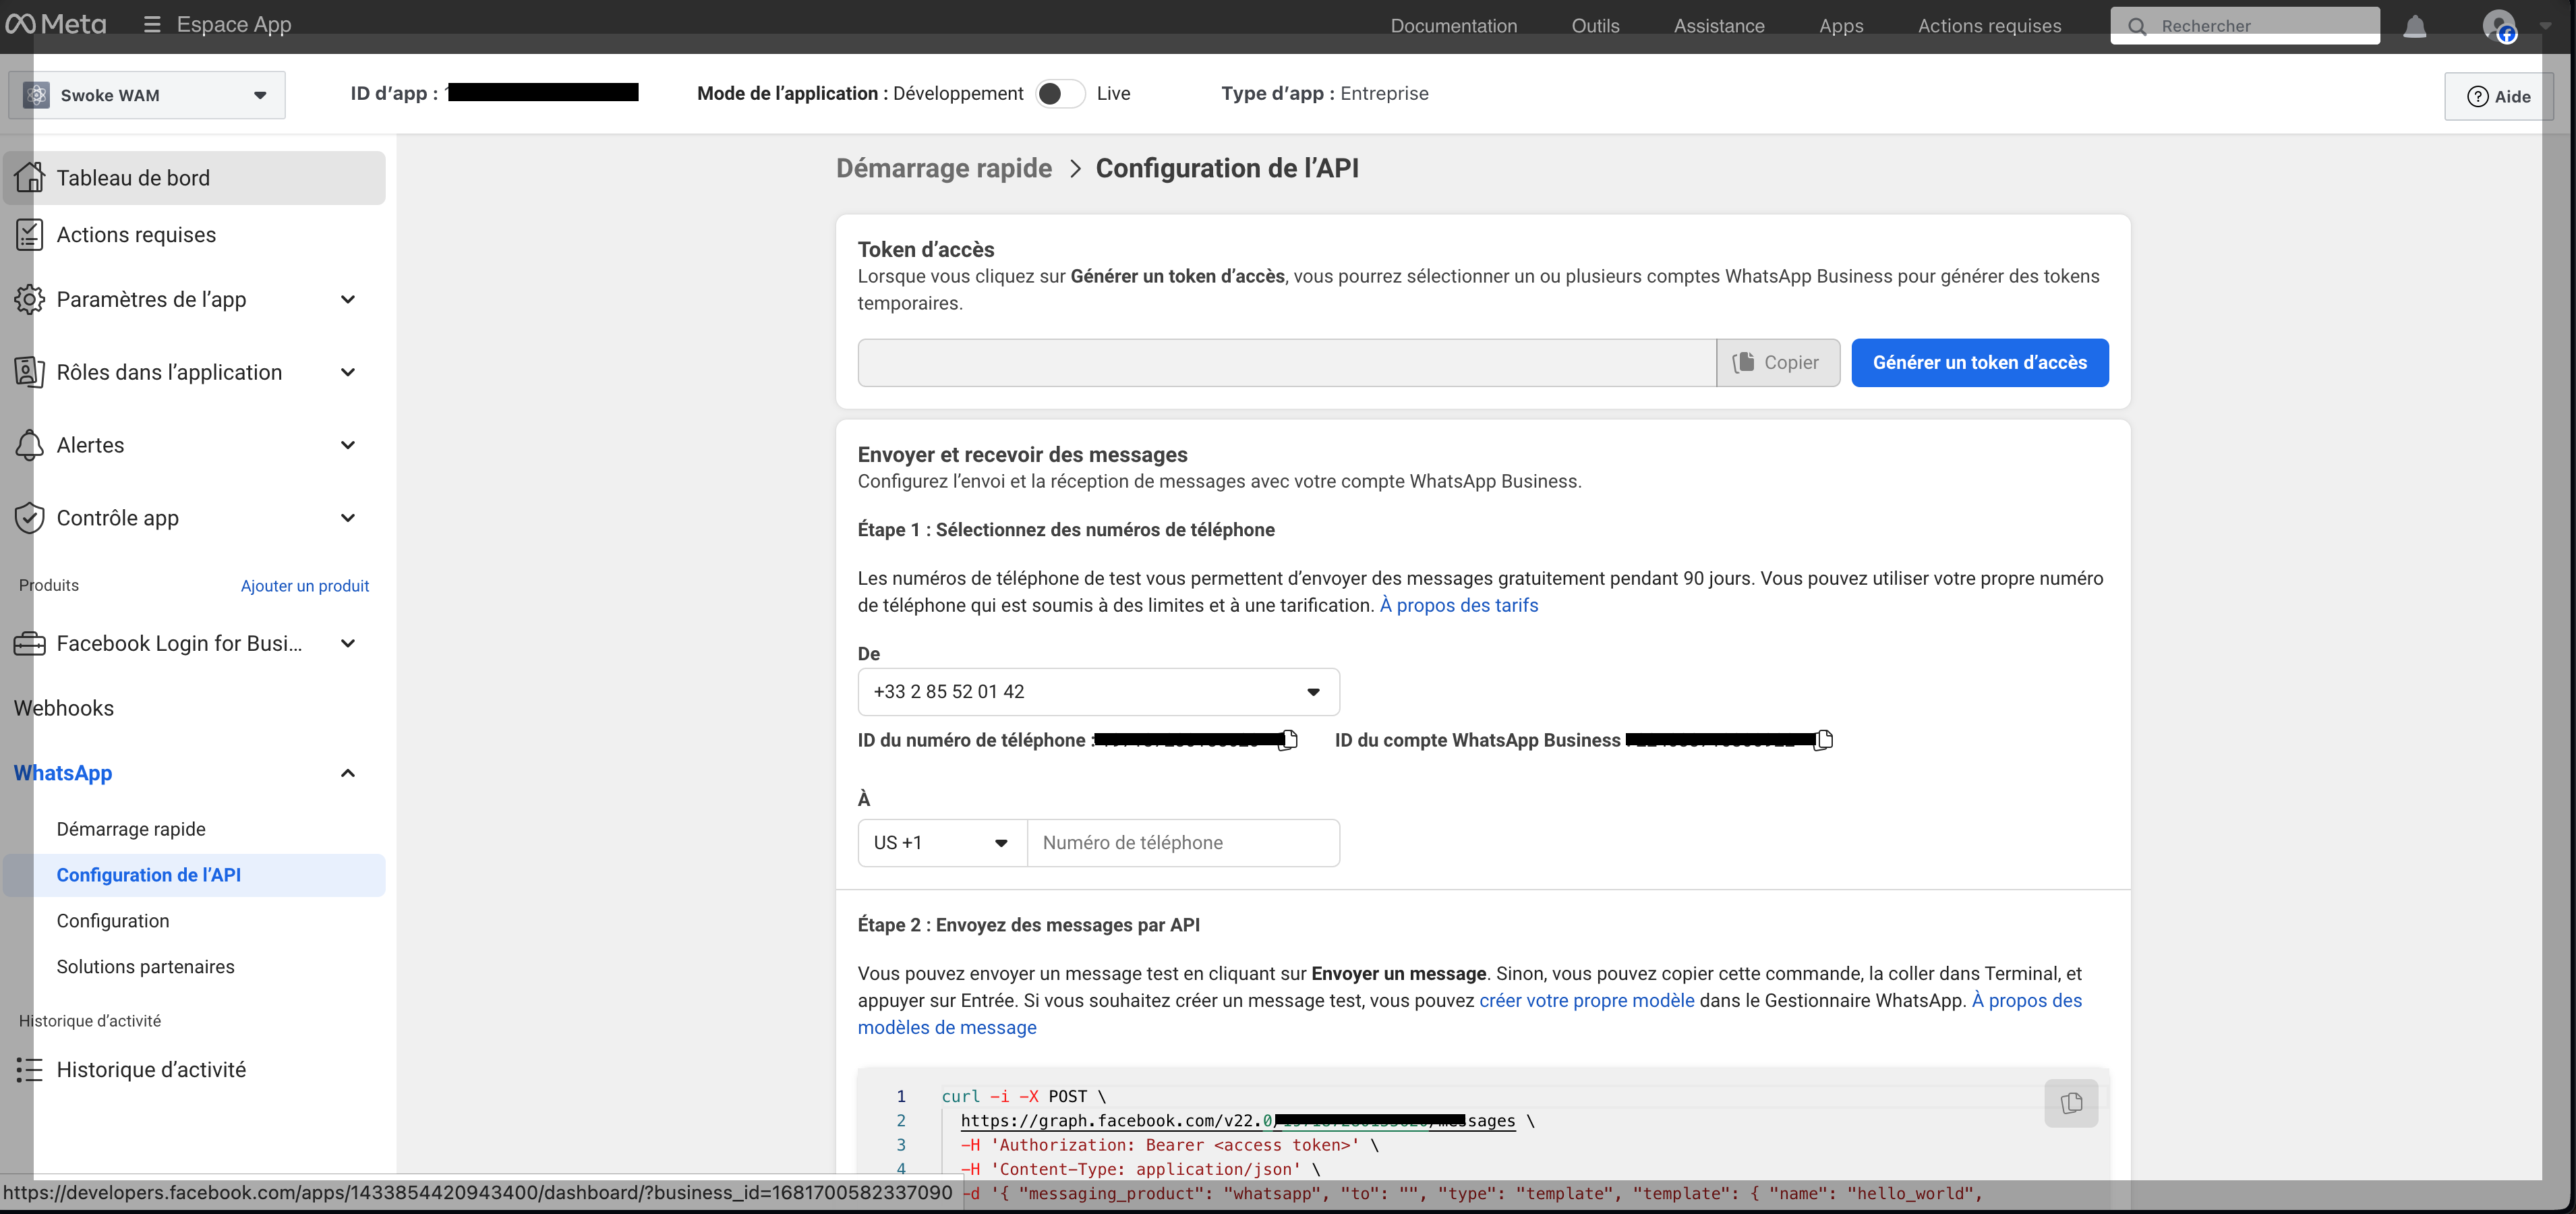Open À propos des tarifs link
The image size is (2576, 1214).
point(1459,605)
